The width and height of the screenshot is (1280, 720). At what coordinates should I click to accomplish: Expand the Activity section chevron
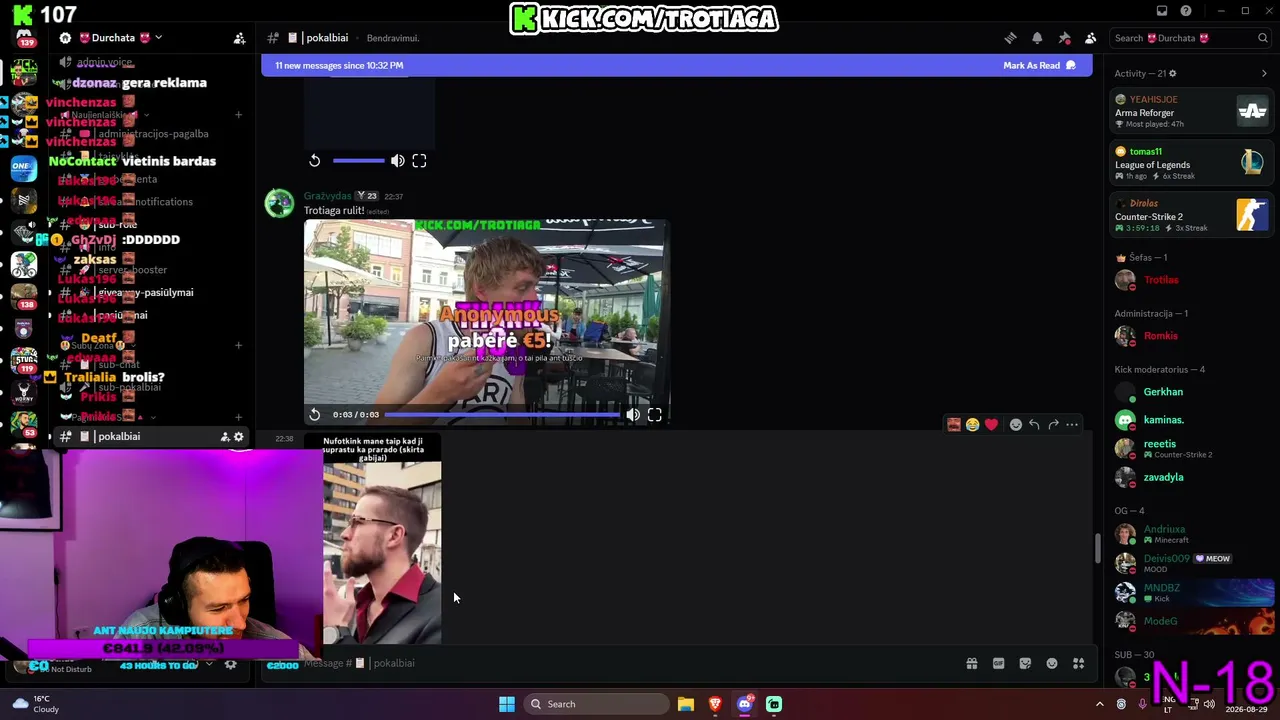point(1264,73)
